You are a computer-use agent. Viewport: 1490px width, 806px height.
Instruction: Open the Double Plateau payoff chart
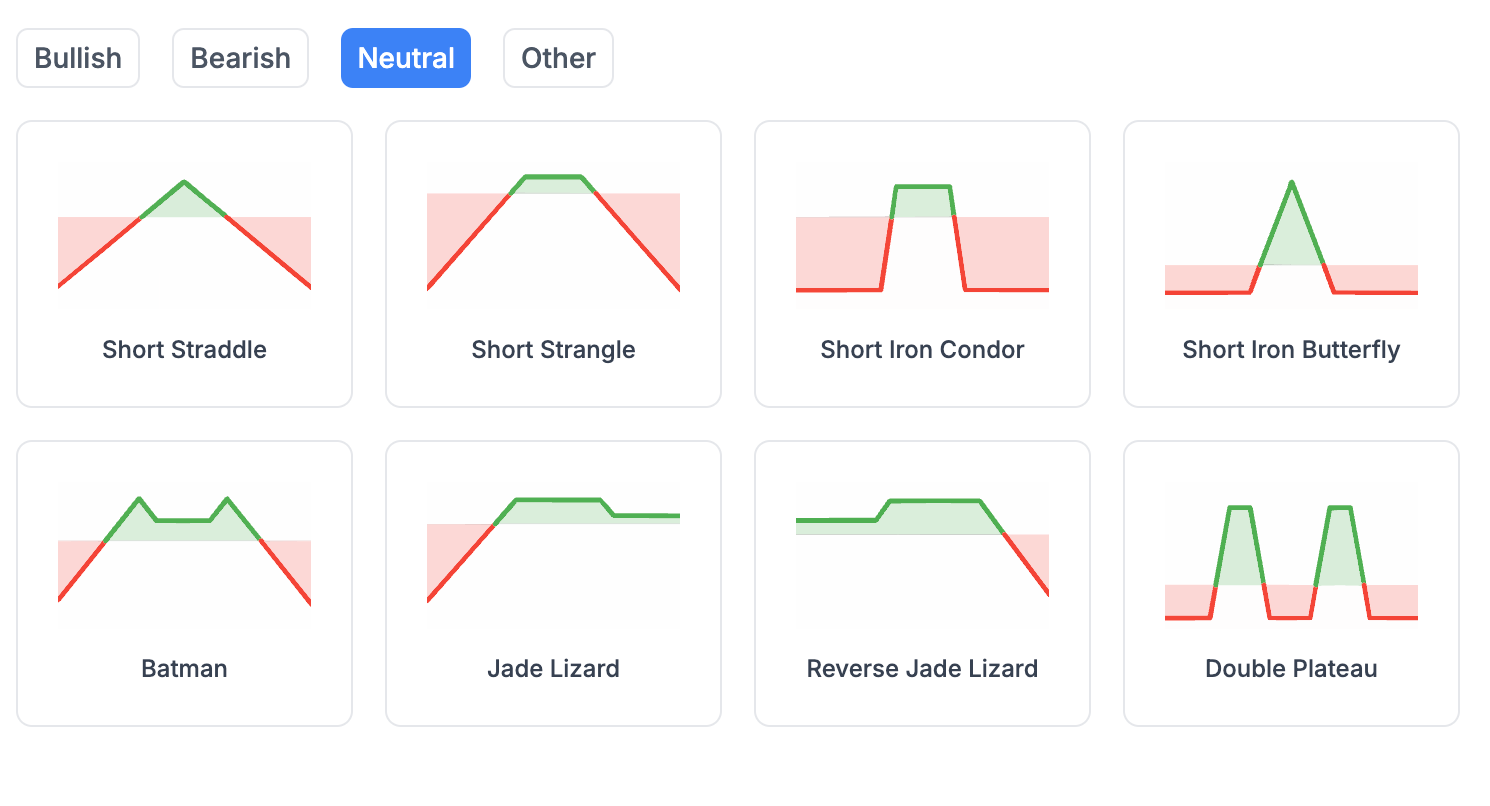[x=1291, y=550]
